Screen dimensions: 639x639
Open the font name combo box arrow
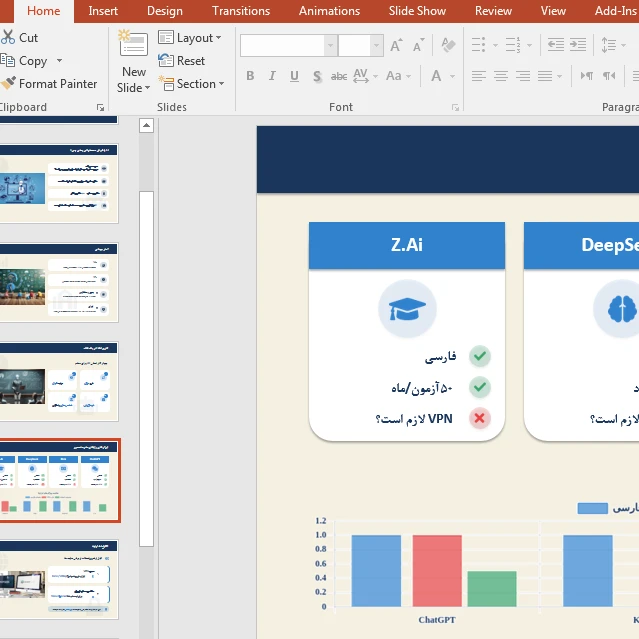point(330,46)
